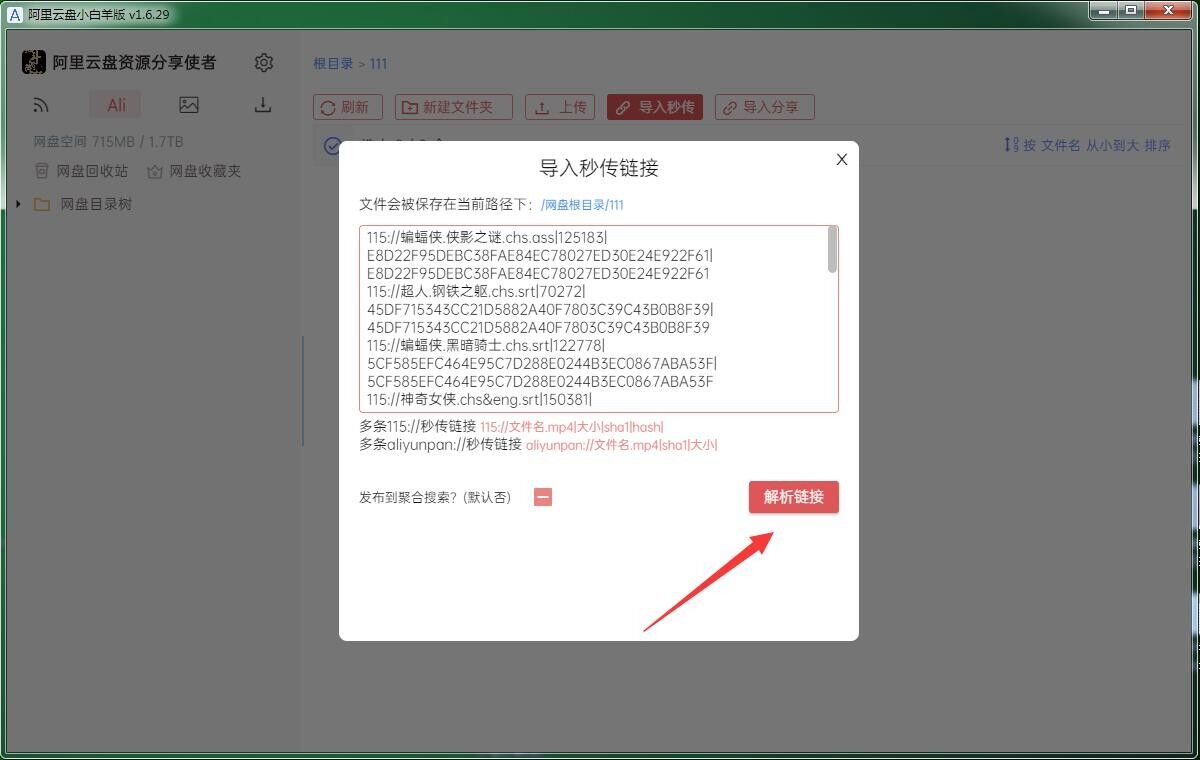Switch to the Ali tab

(x=116, y=105)
